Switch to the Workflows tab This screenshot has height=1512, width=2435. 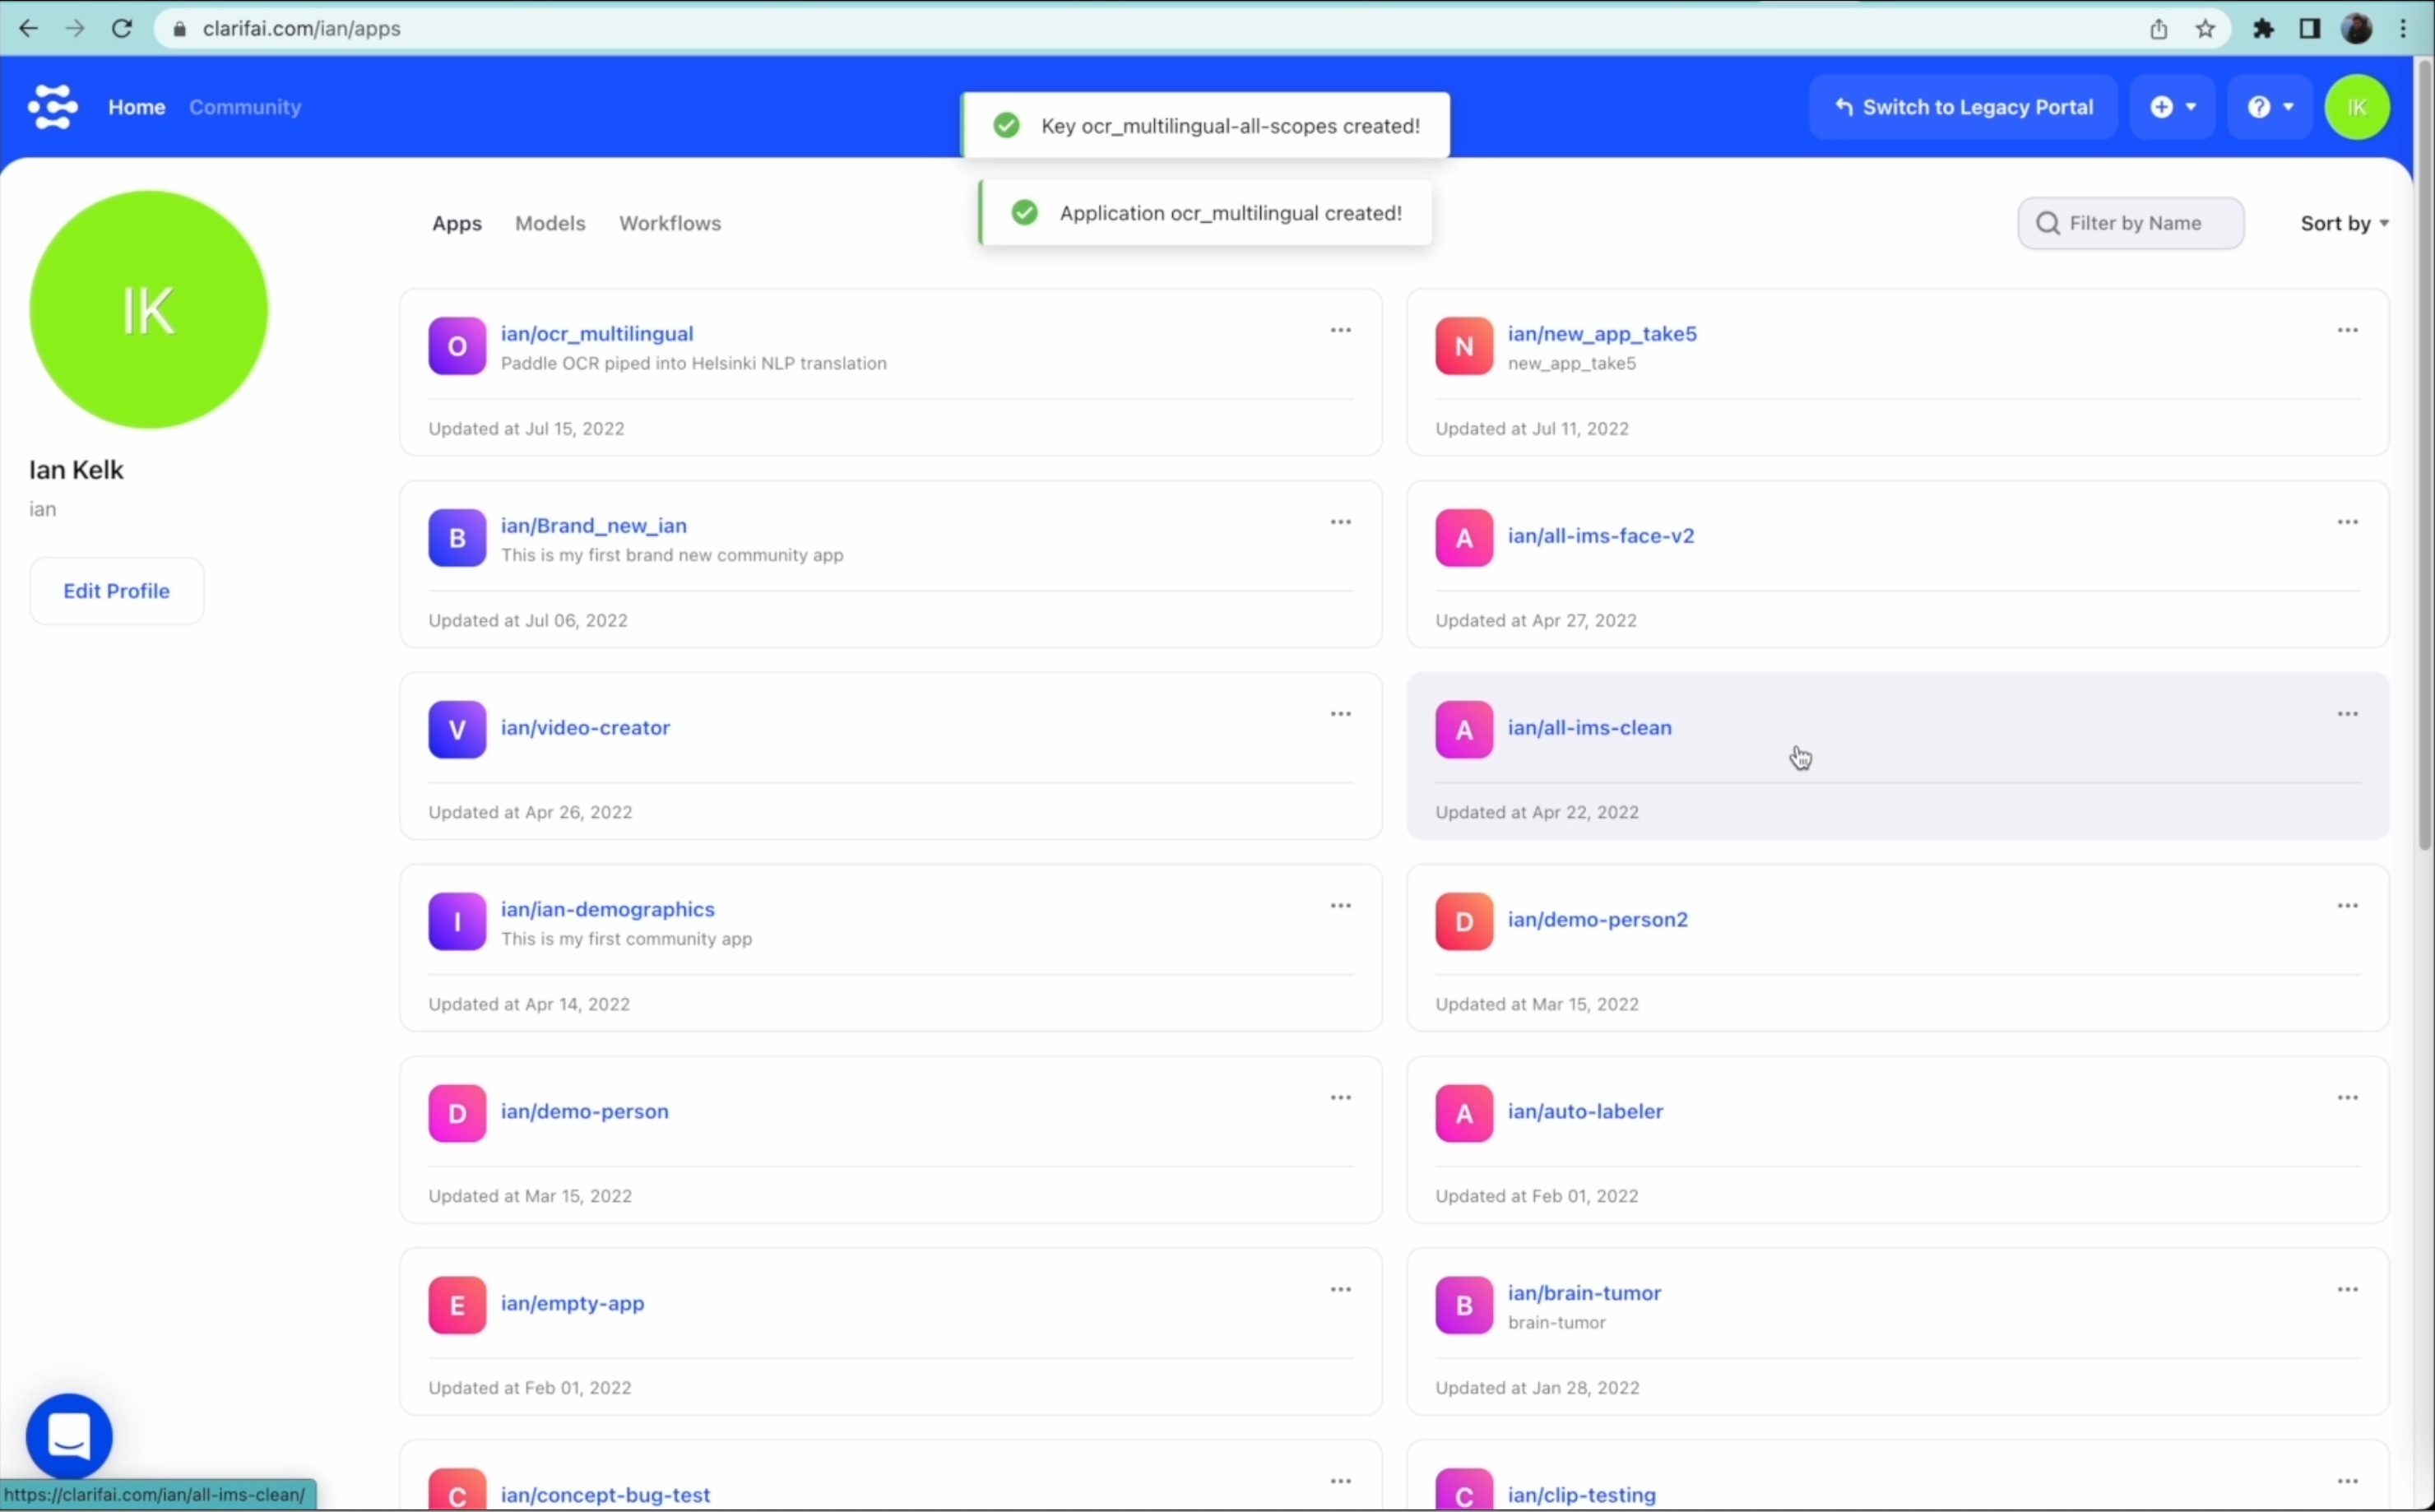pos(670,223)
